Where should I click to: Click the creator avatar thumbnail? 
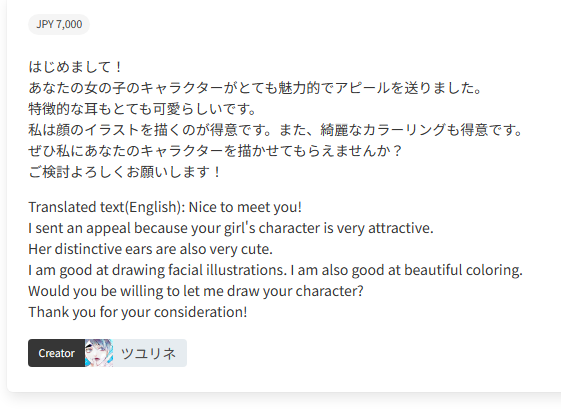tap(99, 353)
